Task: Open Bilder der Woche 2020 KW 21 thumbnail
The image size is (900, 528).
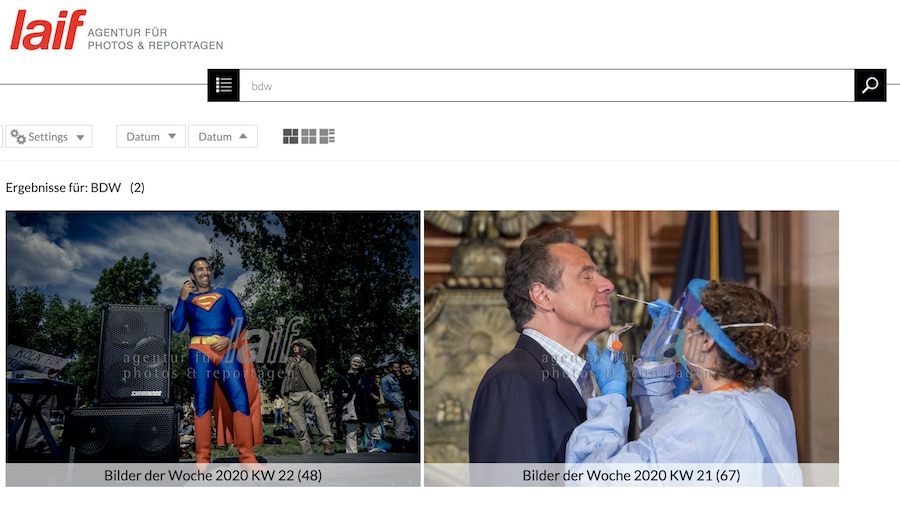Action: 631,337
